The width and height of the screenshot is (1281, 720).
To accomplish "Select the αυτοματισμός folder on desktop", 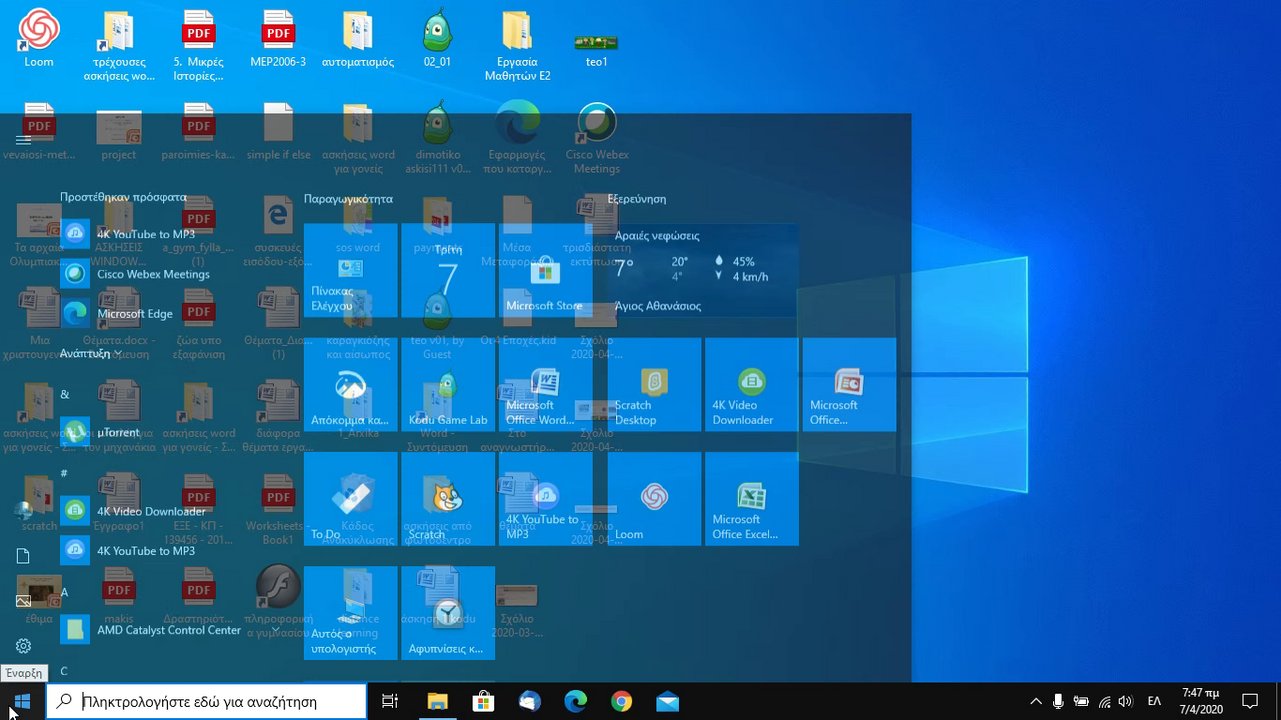I will [x=358, y=40].
